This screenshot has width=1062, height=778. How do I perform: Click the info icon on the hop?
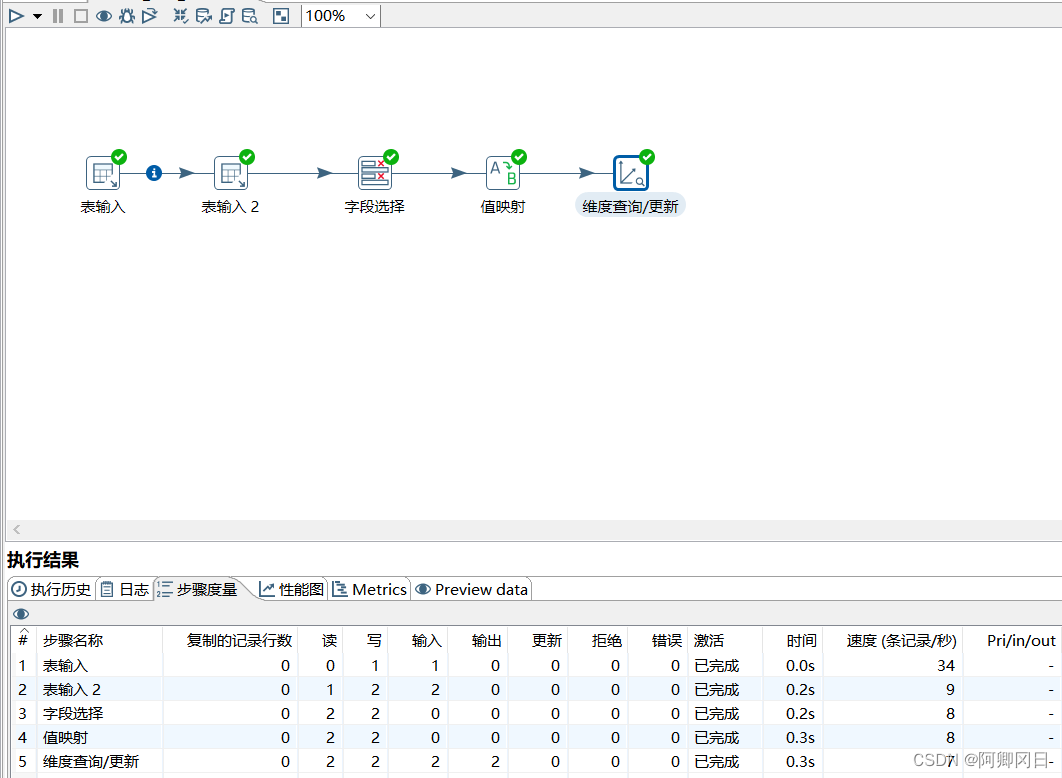(x=154, y=173)
